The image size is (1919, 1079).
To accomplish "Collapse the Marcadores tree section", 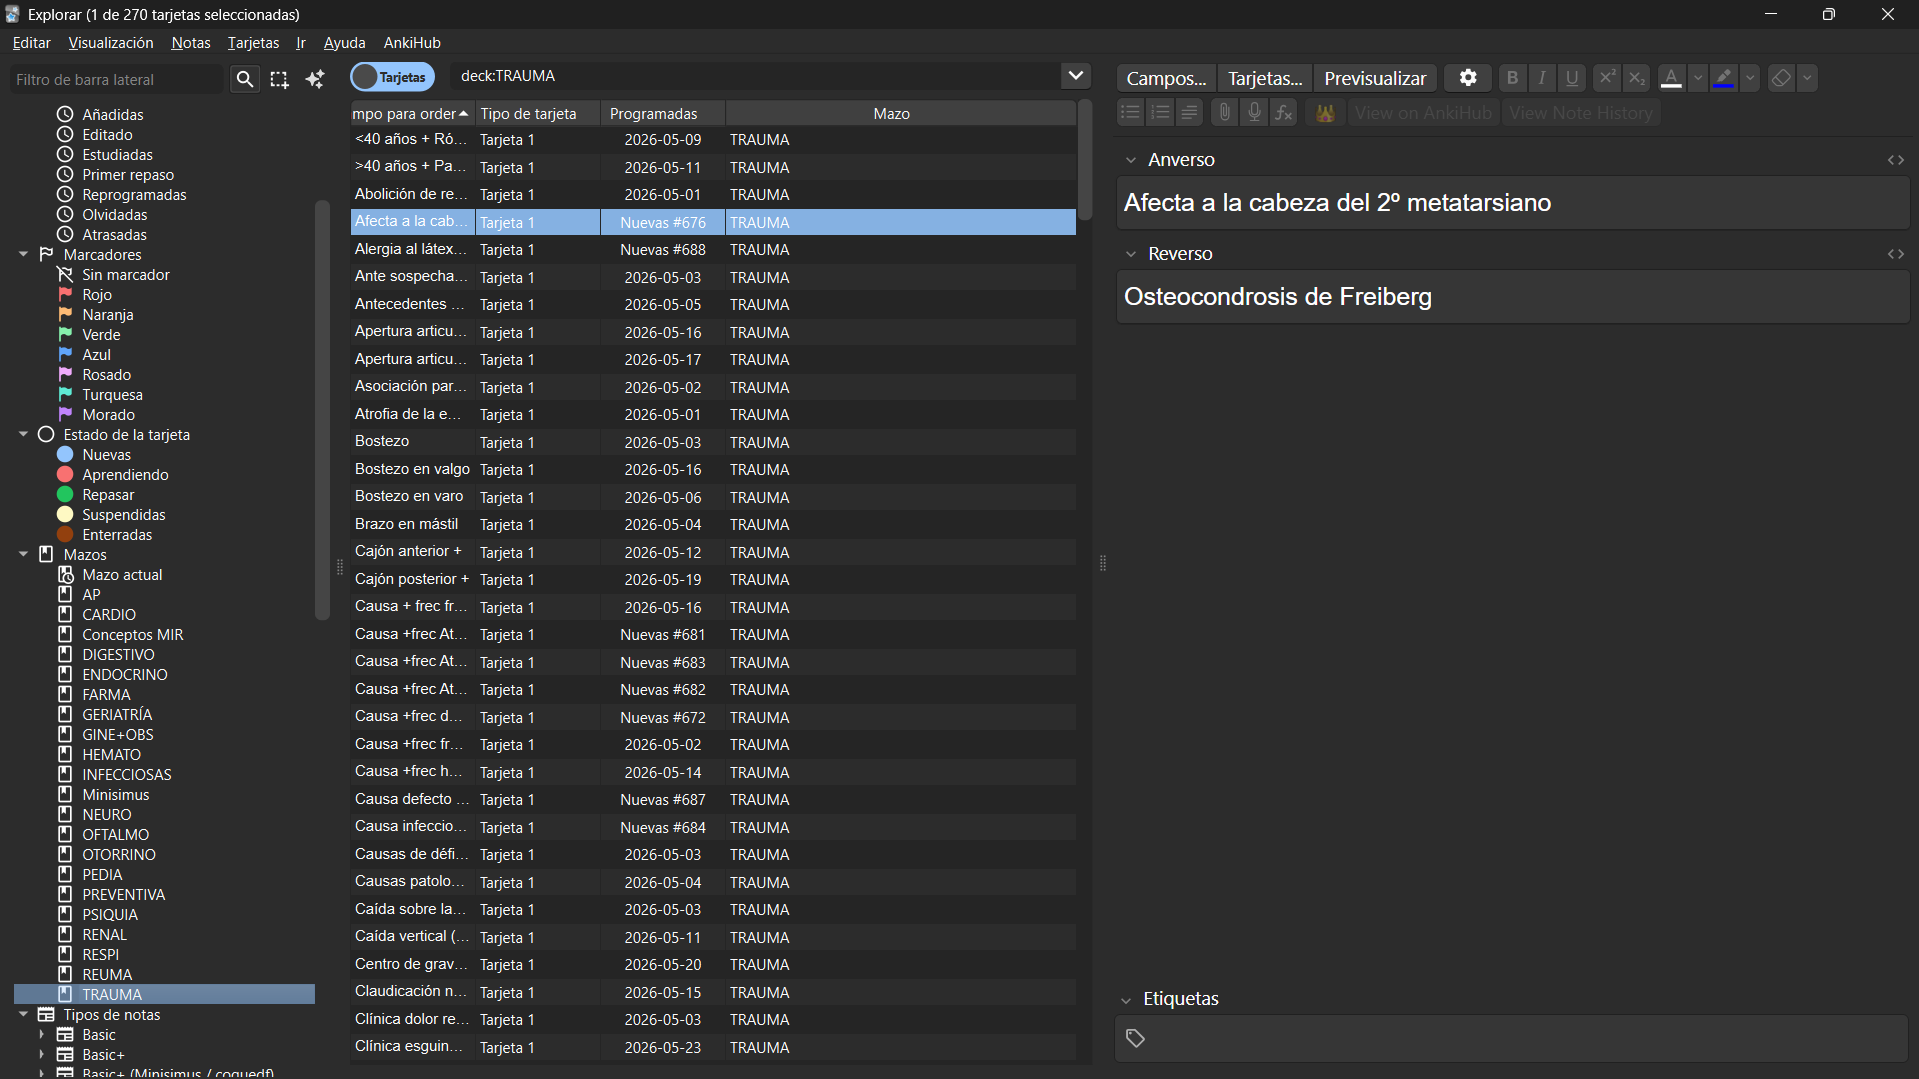I will point(23,254).
